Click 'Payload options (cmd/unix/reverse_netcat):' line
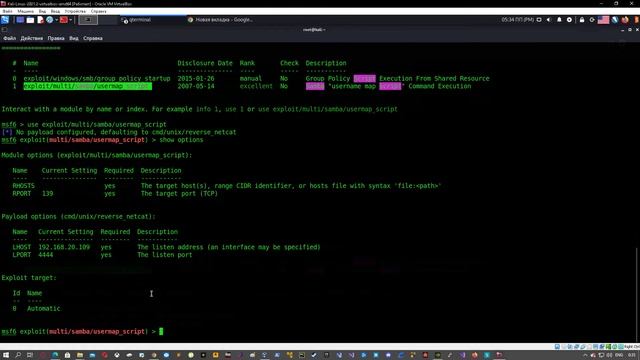 click(79, 216)
